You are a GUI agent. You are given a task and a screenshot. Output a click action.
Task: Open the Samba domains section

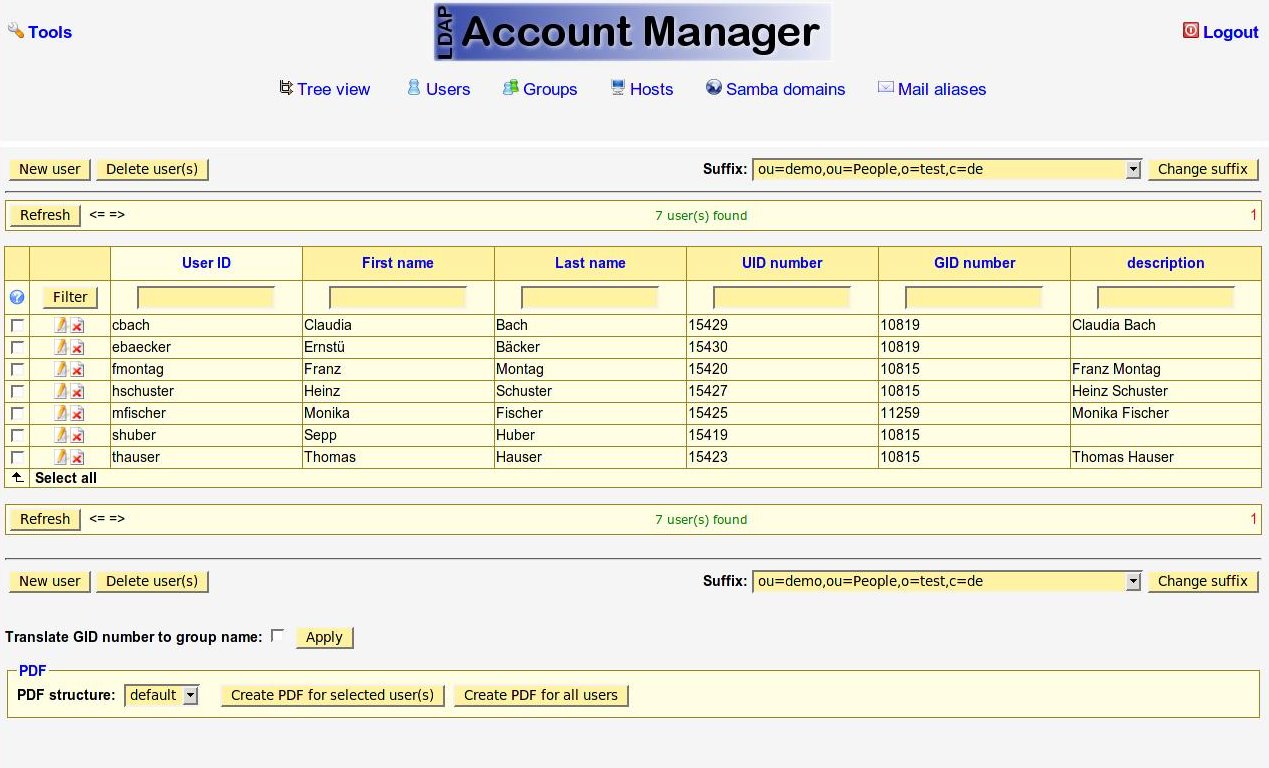784,89
